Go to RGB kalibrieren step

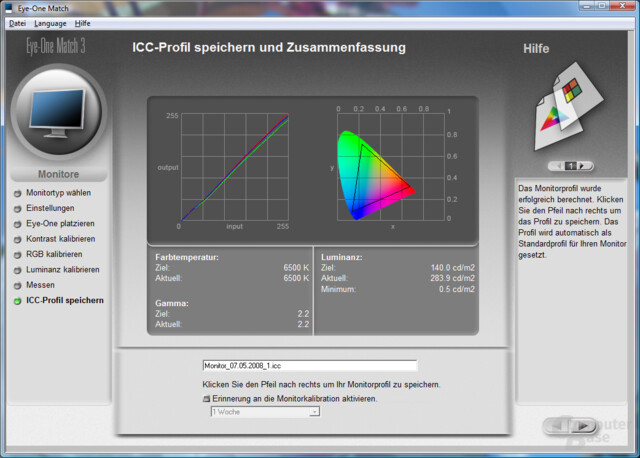click(x=54, y=254)
